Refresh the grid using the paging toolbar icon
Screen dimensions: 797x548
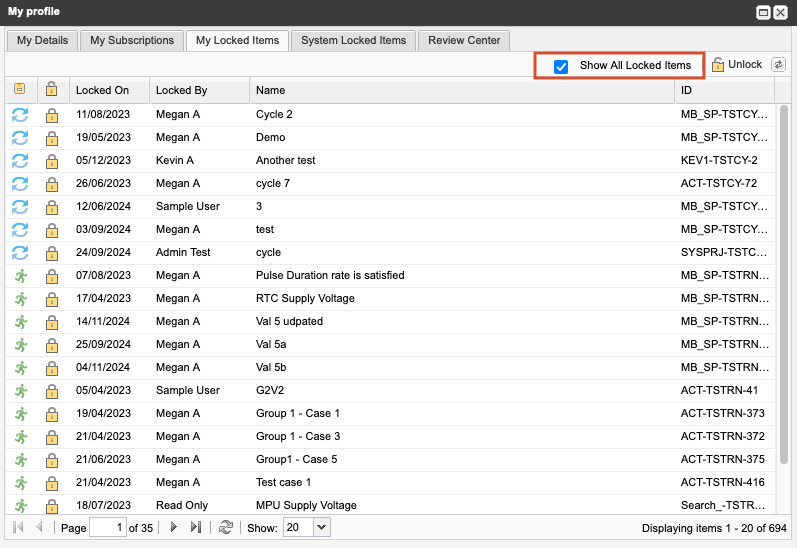[226, 527]
